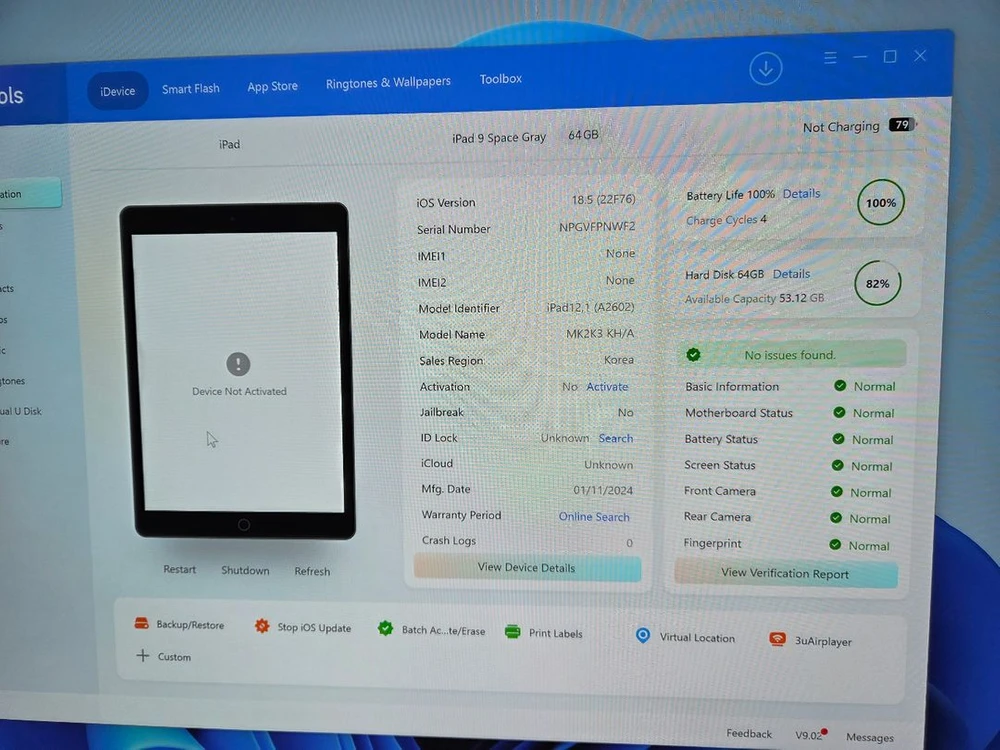The width and height of the screenshot is (1000, 750).
Task: Click the Stop iOS Update gear icon
Action: 261,626
